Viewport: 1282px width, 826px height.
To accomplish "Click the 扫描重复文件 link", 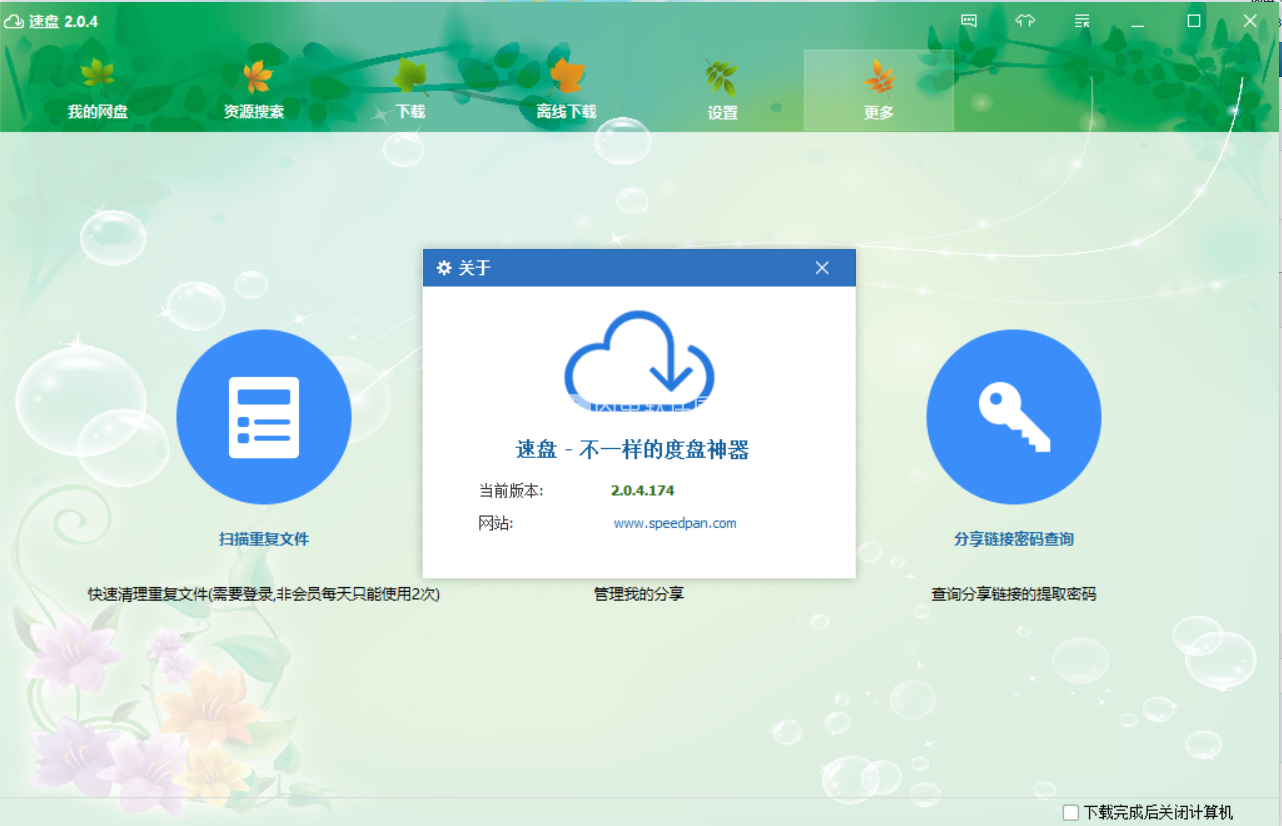I will point(264,539).
